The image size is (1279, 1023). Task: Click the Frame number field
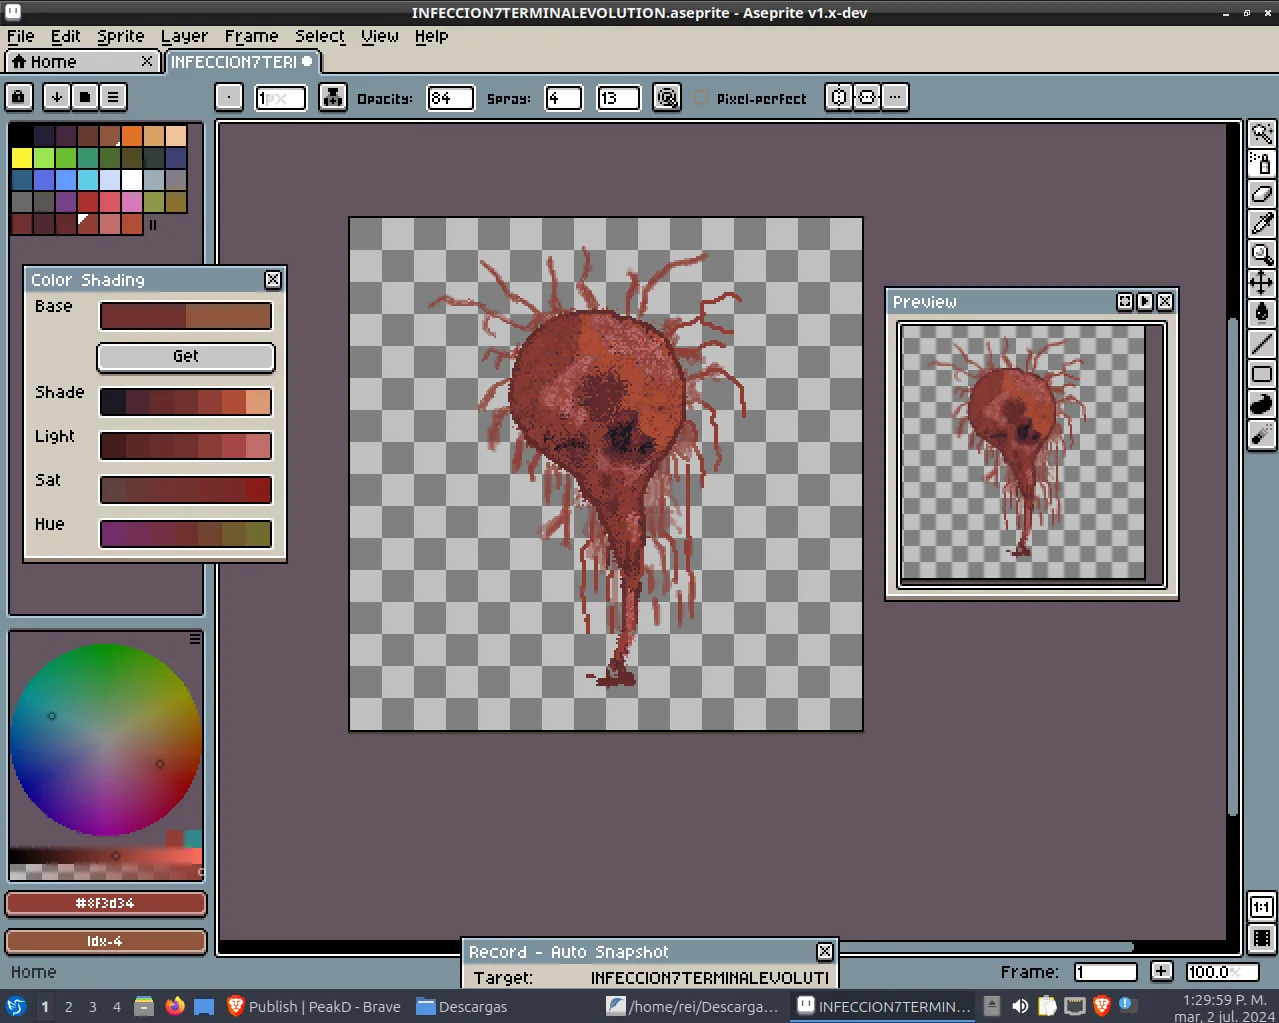[1106, 972]
